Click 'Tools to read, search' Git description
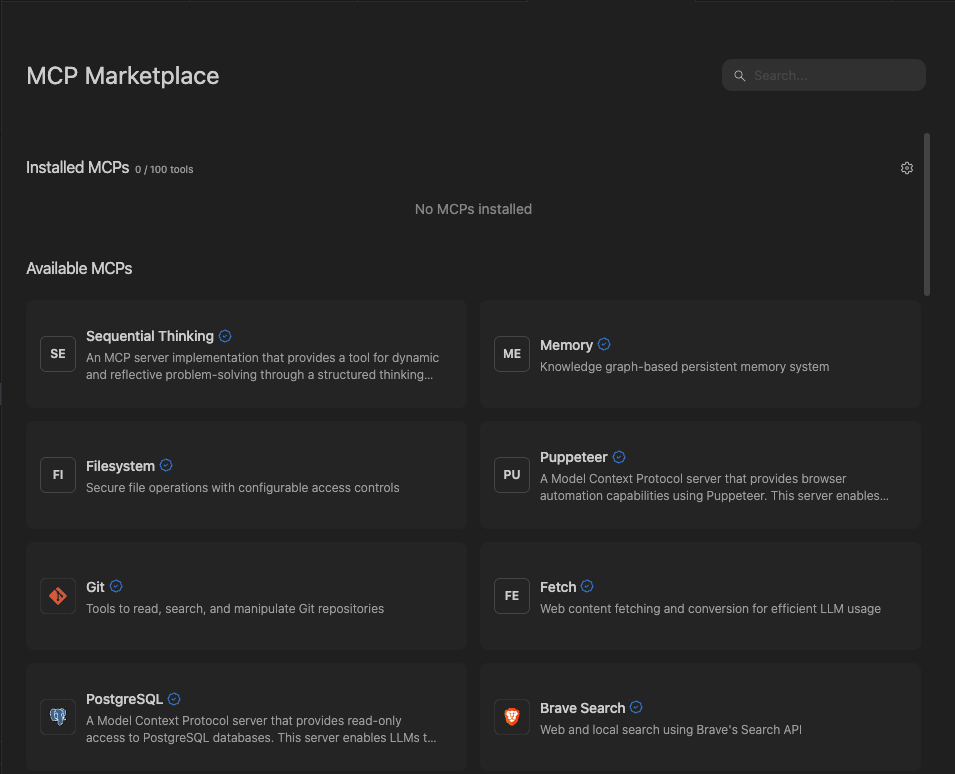This screenshot has width=955, height=774. (235, 609)
